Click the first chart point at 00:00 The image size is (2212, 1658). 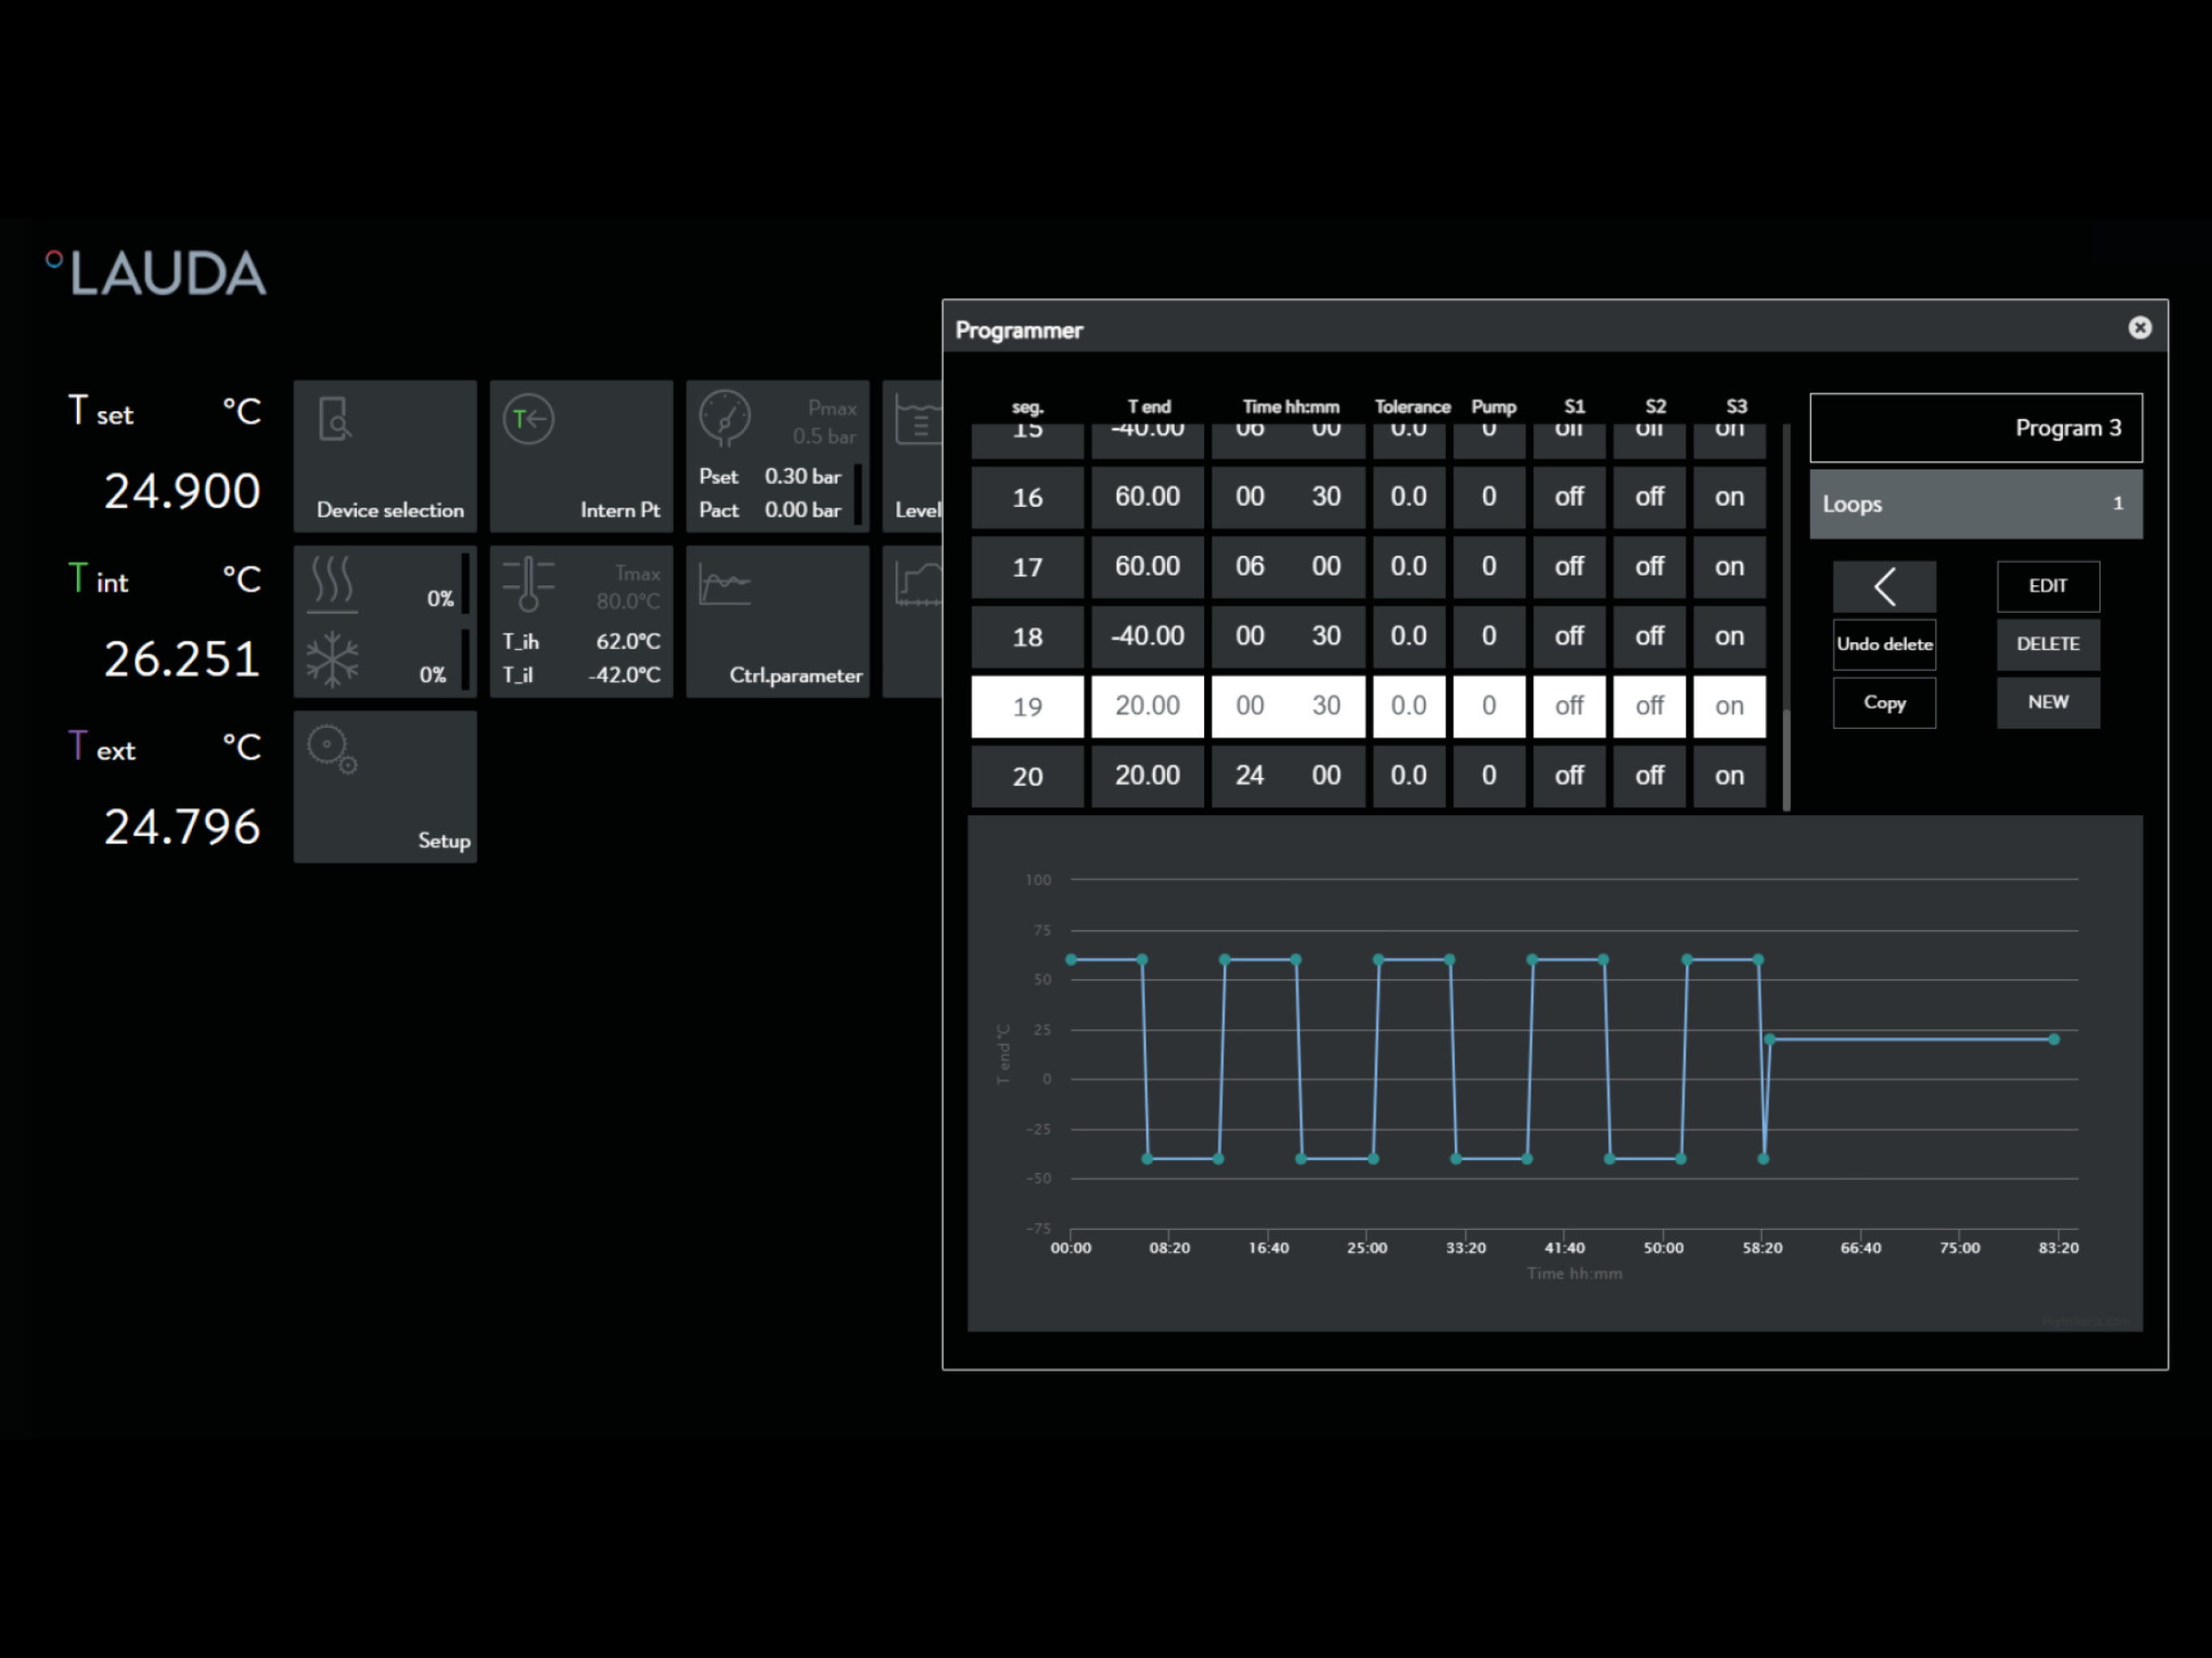[x=1071, y=959]
